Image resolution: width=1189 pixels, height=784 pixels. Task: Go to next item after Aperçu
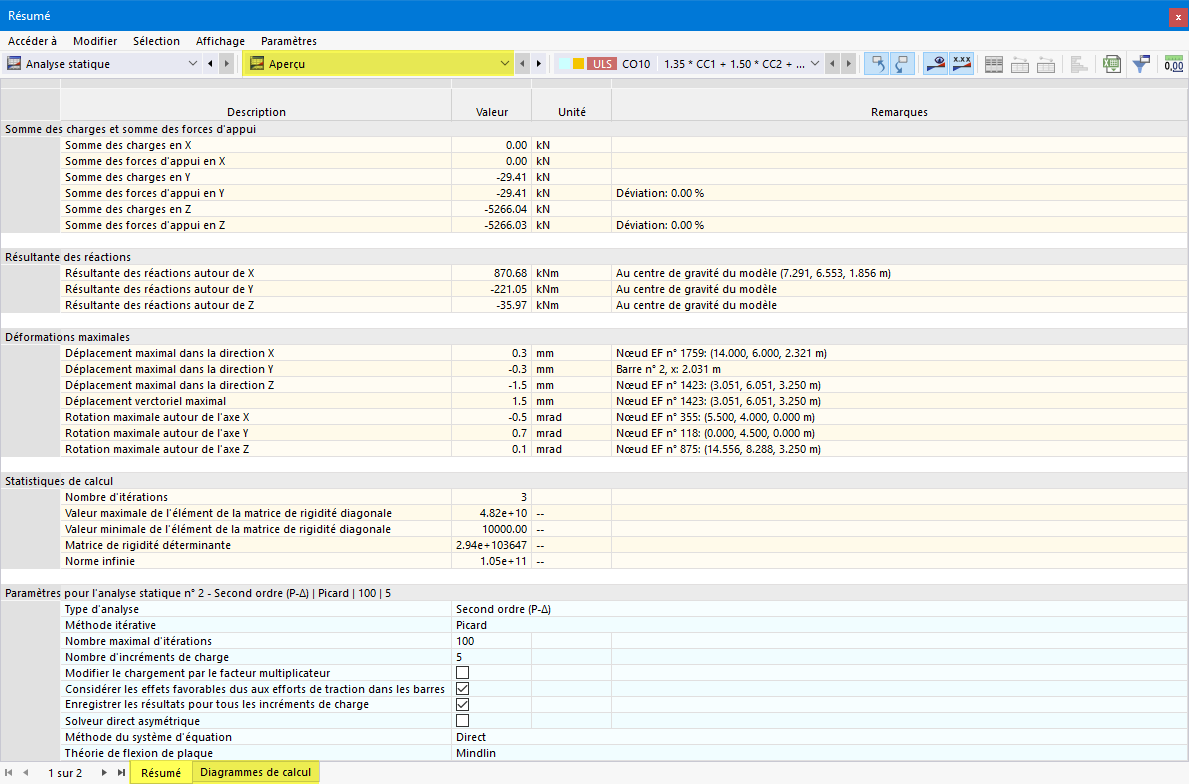539,64
